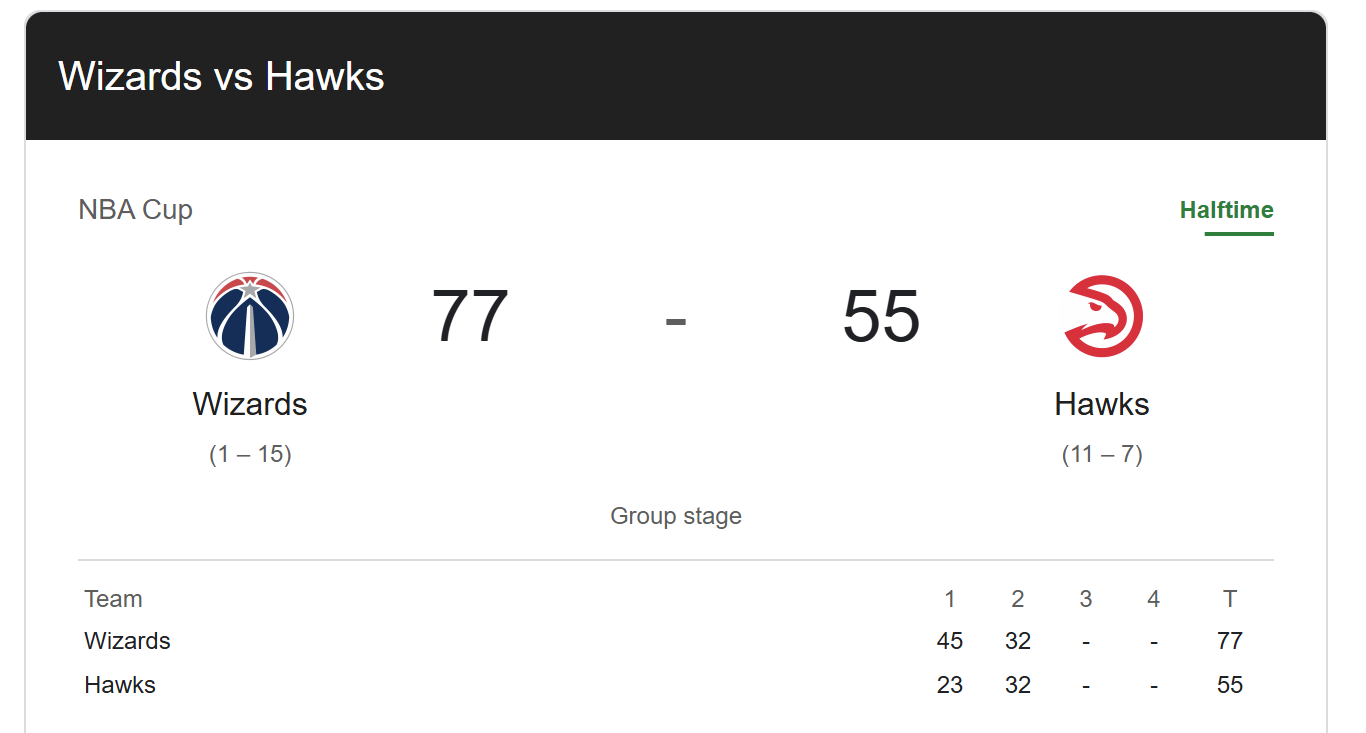Open the Wizards vs Hawks header title

click(x=221, y=77)
